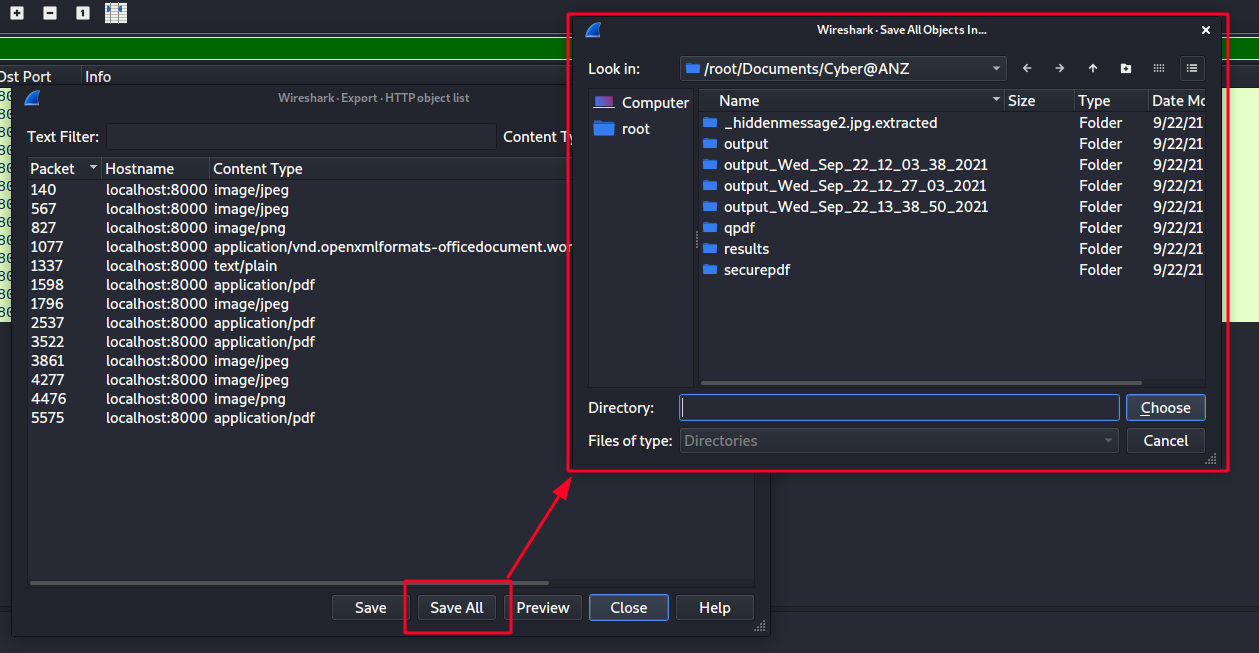Click the Save All button

tap(457, 607)
